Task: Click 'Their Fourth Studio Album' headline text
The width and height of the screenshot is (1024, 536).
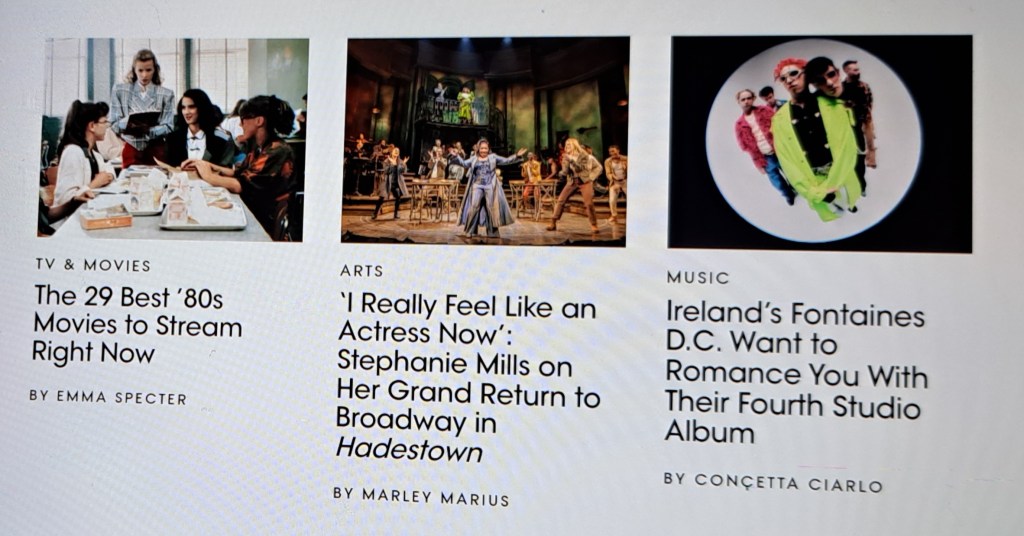Action: (793, 418)
